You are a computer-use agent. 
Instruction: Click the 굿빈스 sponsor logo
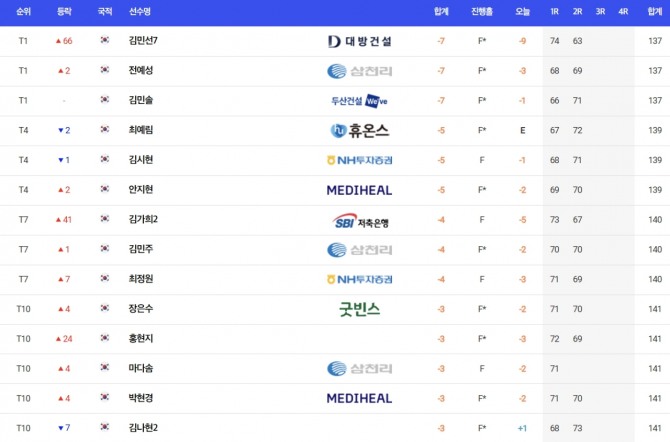pyautogui.click(x=359, y=309)
